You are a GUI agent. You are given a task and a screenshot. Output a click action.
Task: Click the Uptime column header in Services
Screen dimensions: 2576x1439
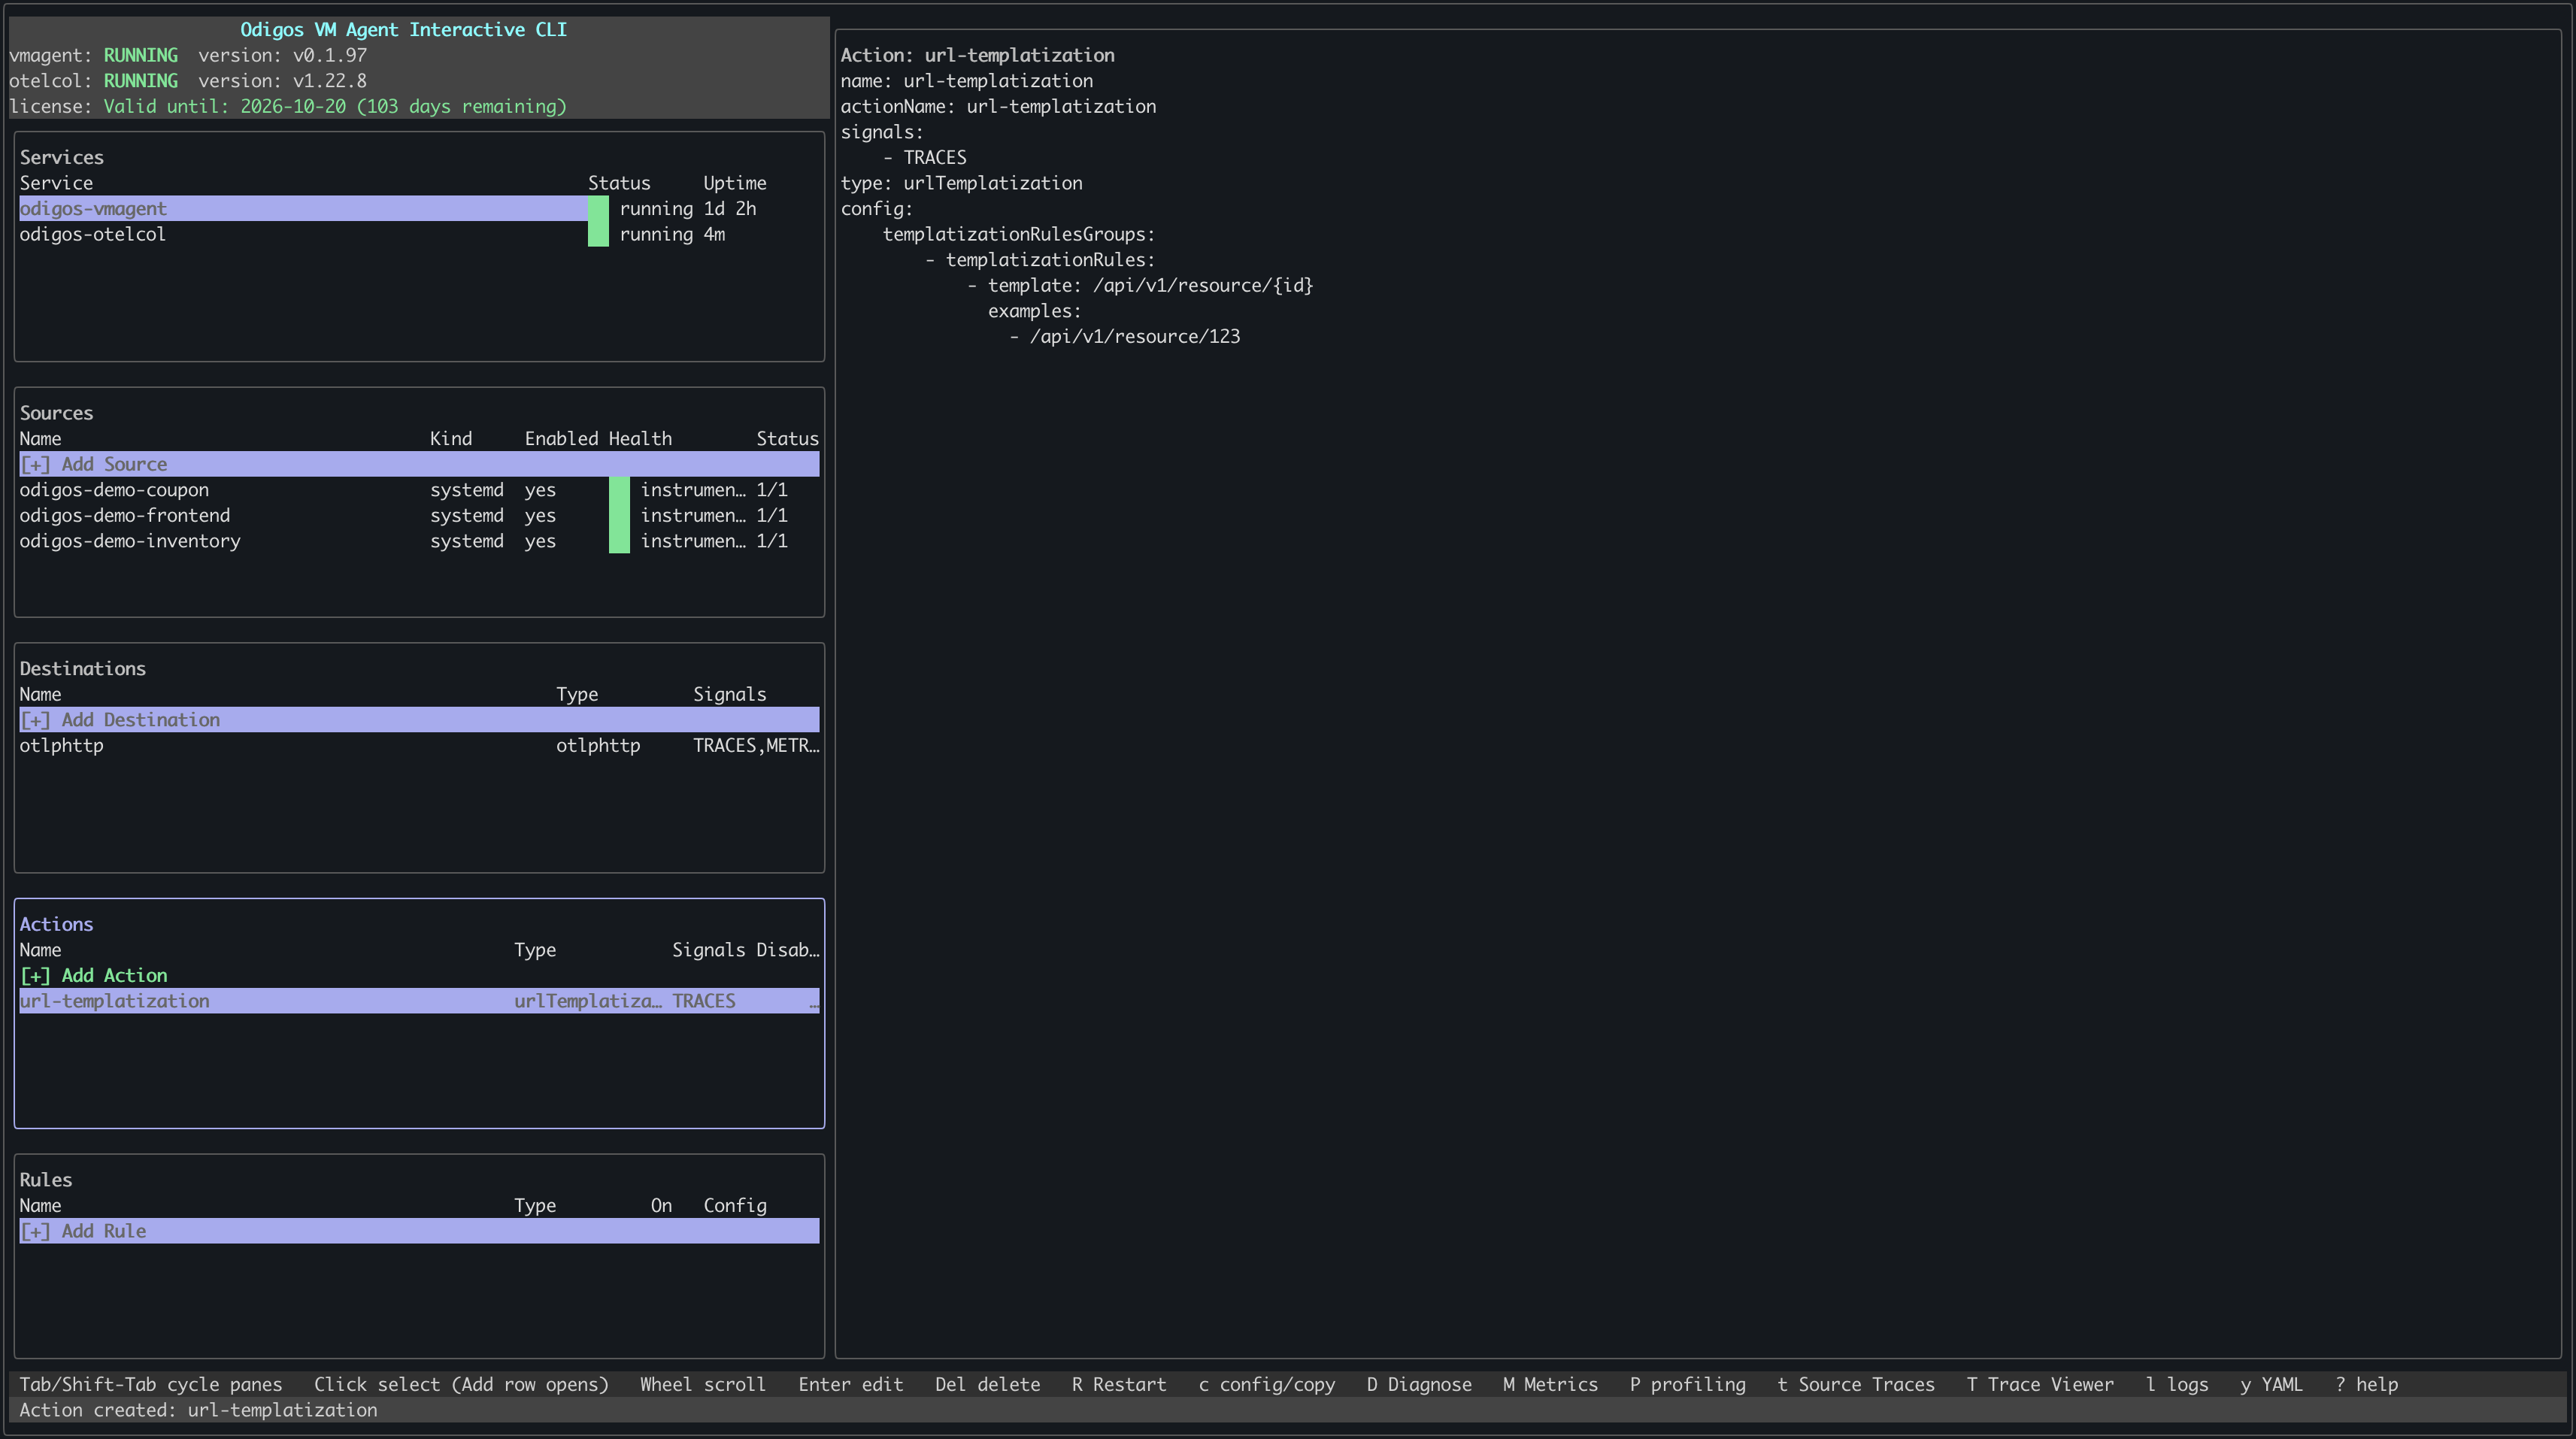click(x=735, y=184)
